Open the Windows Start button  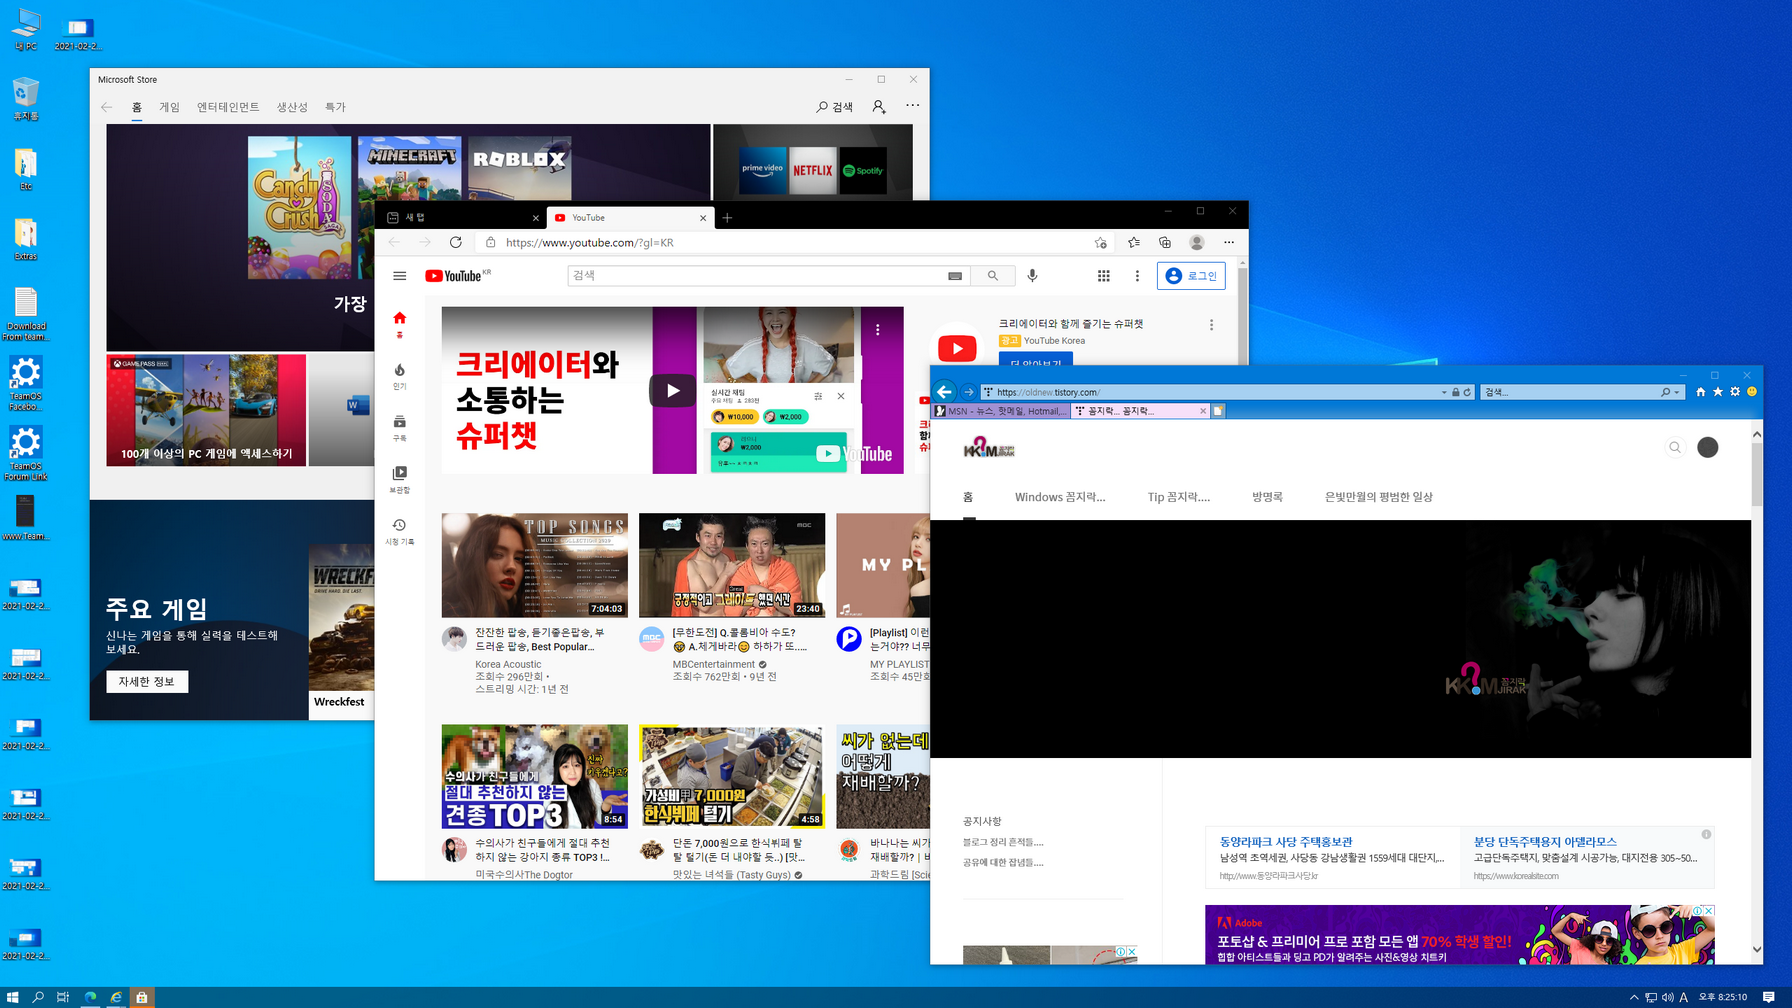pos(12,997)
